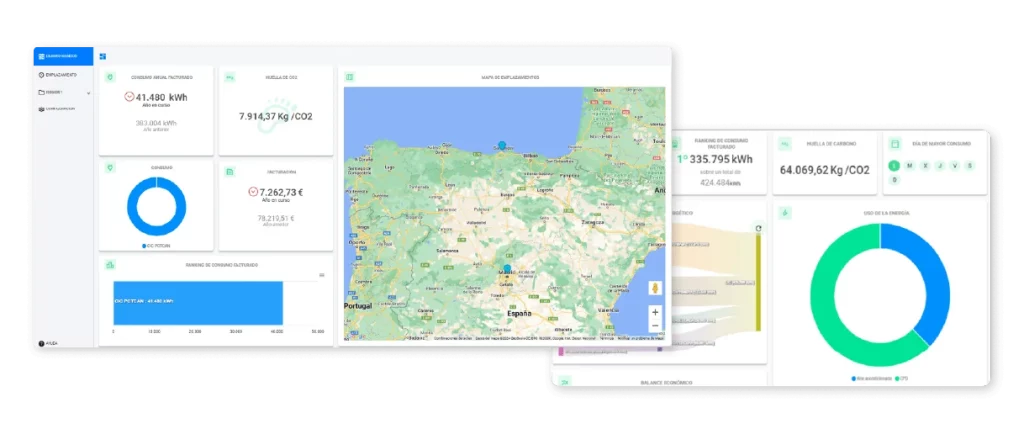Click the red down-trend icon beside 41.480 kWh
Viewport: 1024px width, 434px height.
(x=129, y=97)
